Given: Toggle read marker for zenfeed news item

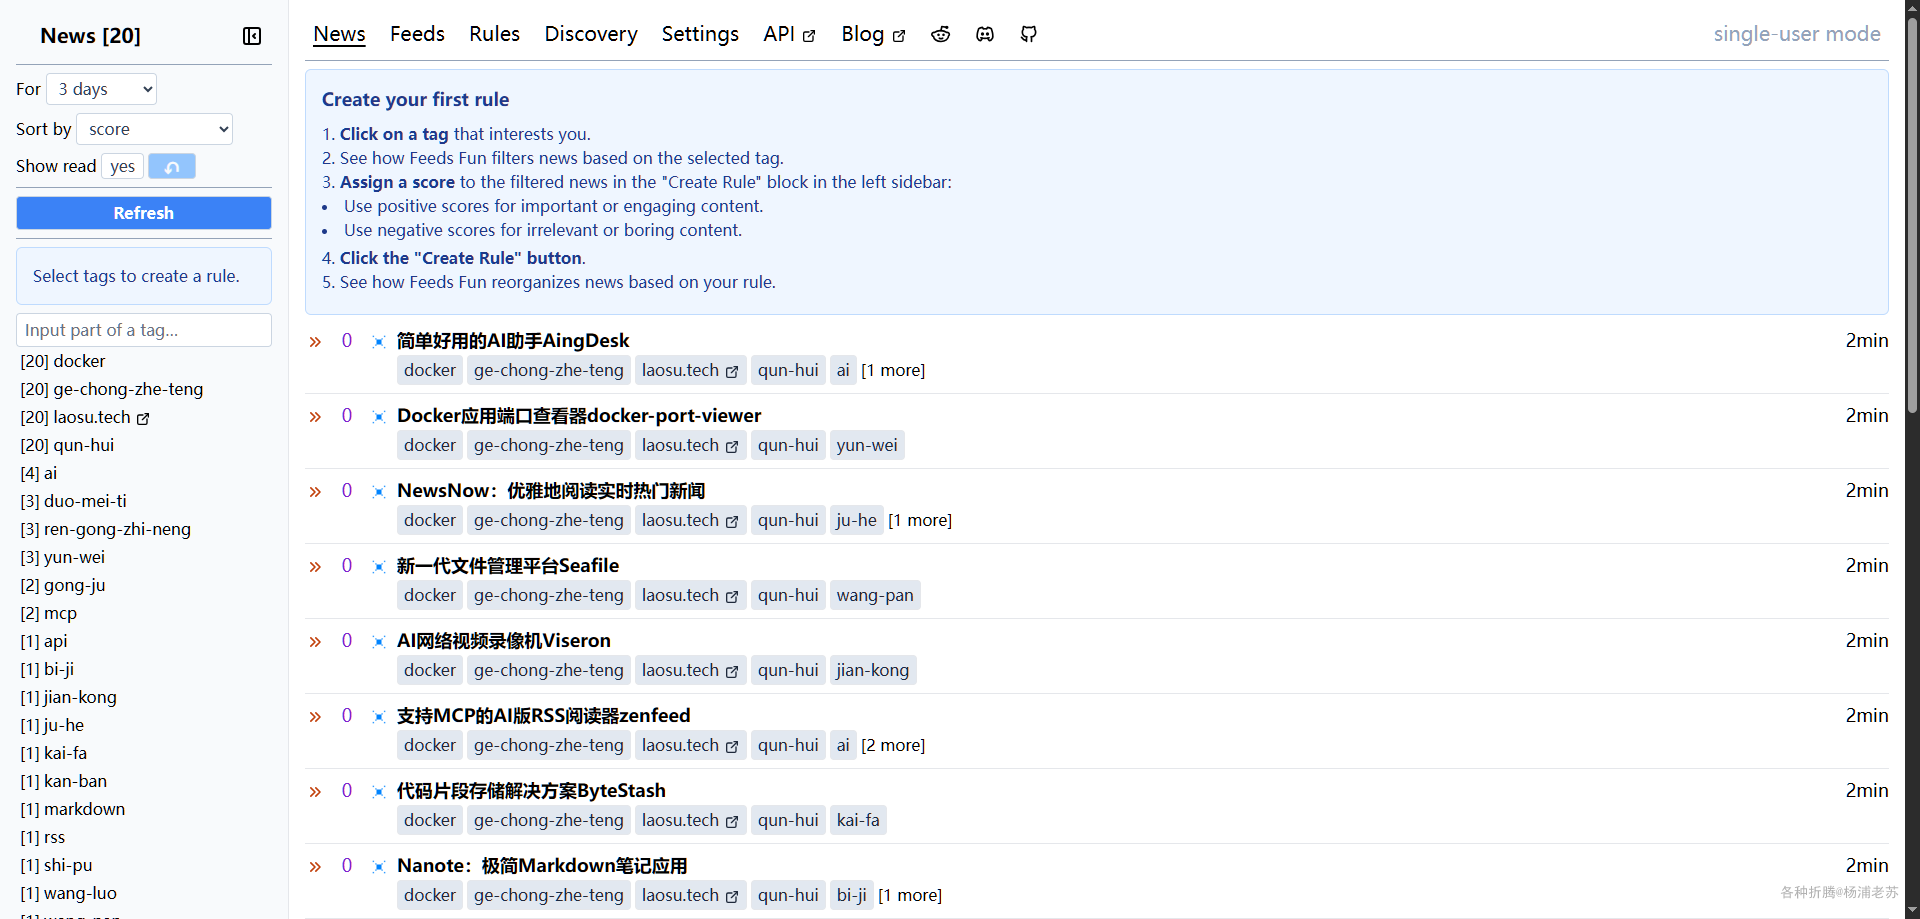Looking at the screenshot, I should (x=379, y=717).
